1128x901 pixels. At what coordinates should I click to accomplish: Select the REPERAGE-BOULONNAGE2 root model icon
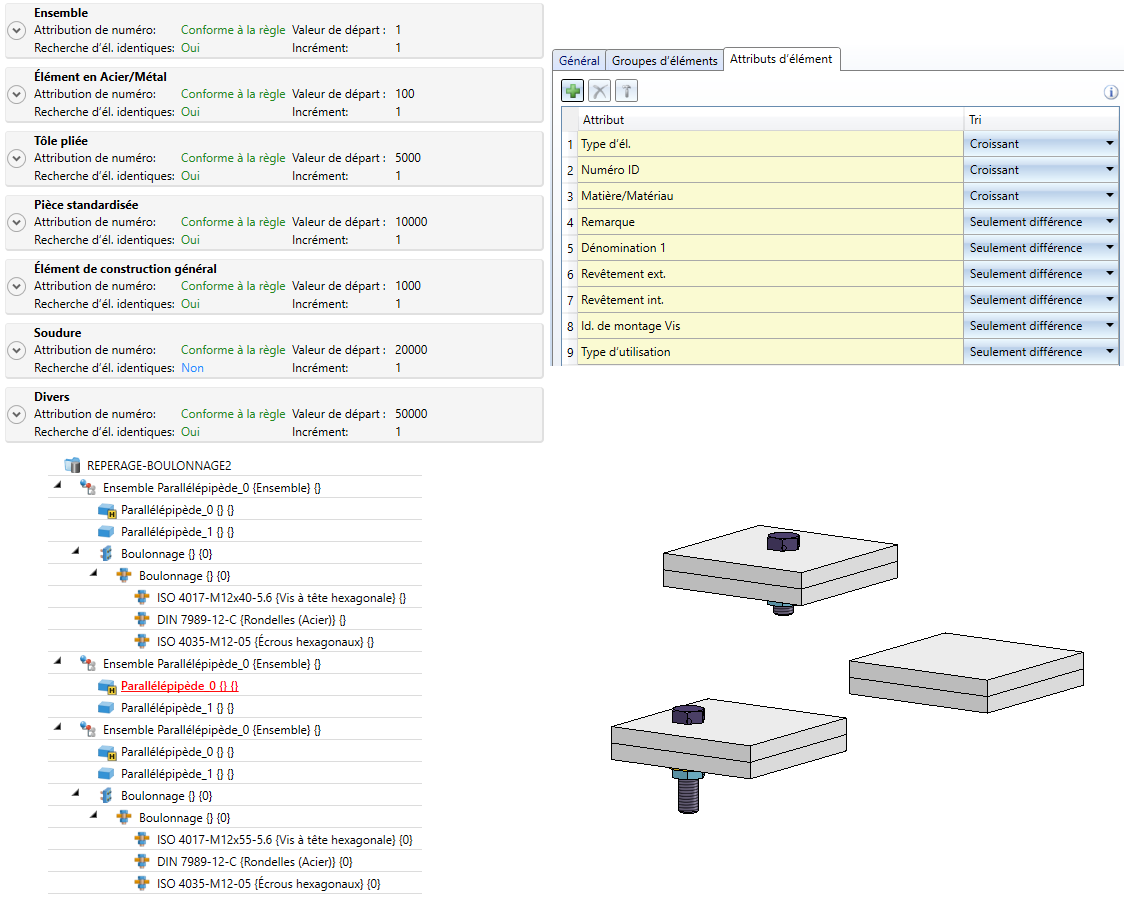(x=73, y=465)
